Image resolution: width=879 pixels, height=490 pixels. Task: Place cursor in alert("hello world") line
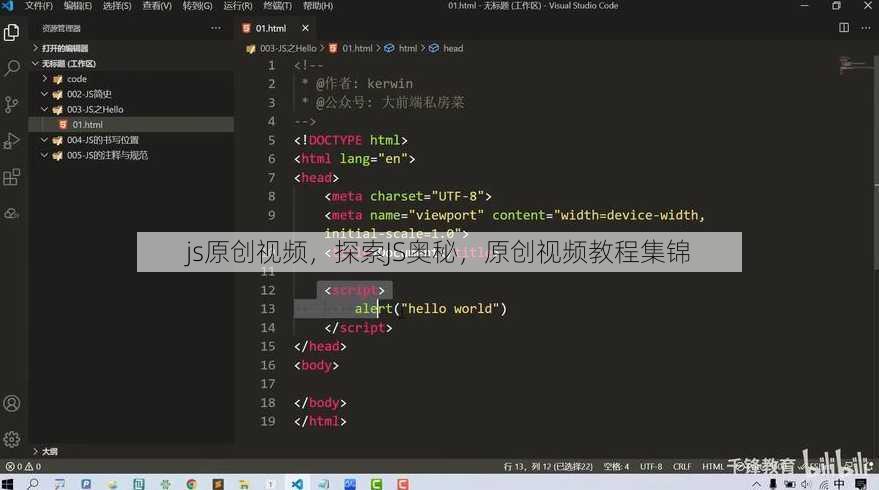[431, 309]
